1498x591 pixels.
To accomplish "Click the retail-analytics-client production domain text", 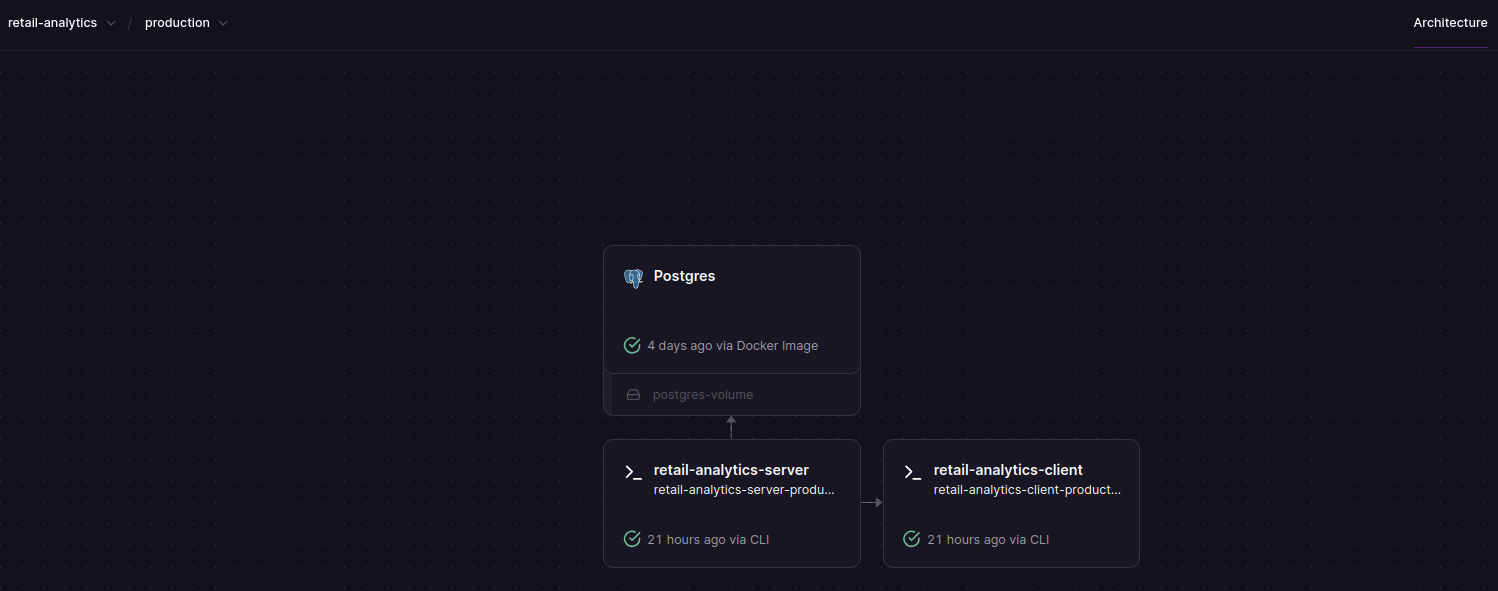I will click(x=1027, y=490).
